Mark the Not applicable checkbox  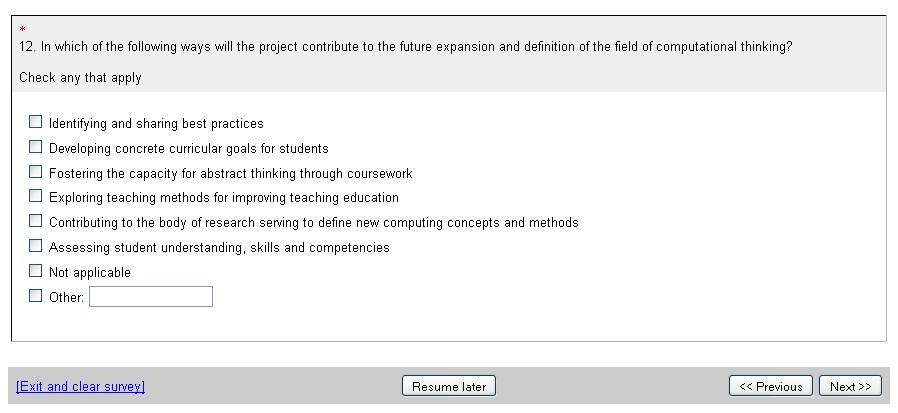click(36, 271)
